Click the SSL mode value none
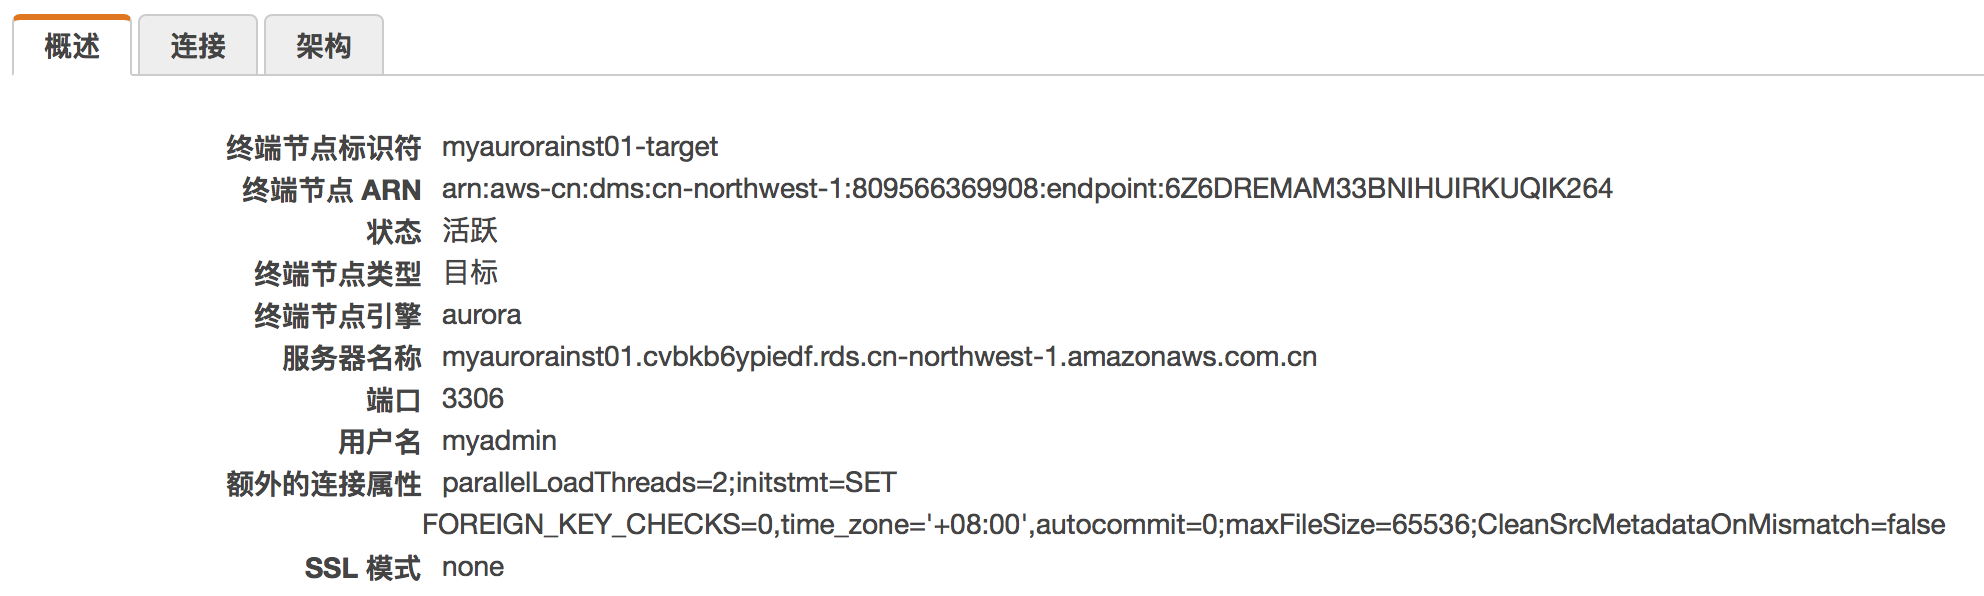The height and width of the screenshot is (596, 1984). click(x=473, y=567)
